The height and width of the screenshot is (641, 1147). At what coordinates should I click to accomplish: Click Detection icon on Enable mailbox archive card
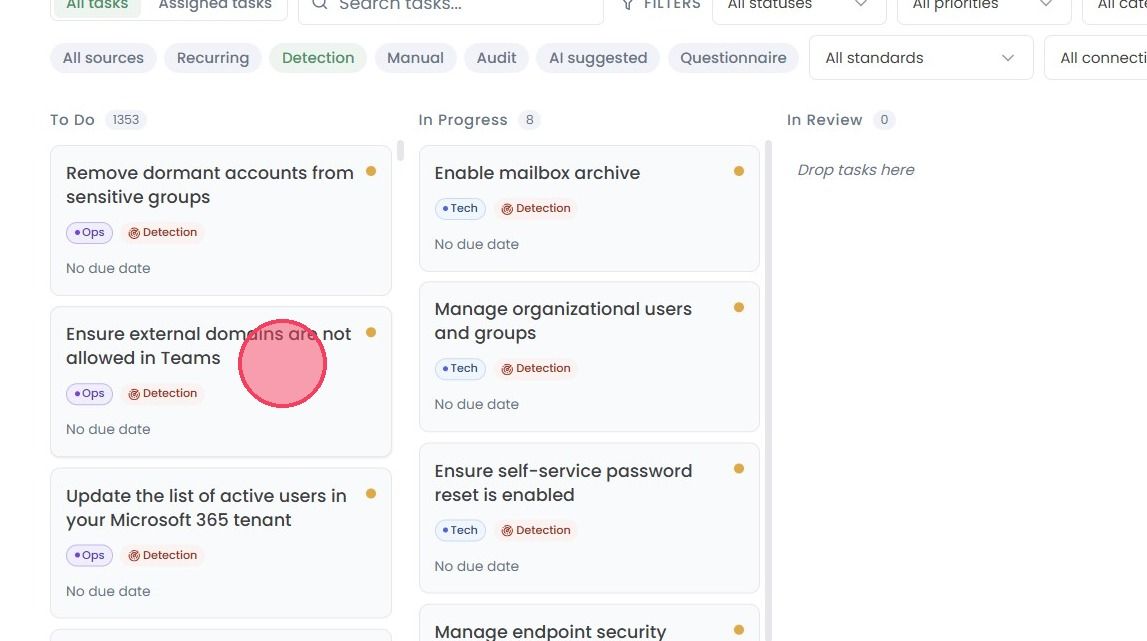point(507,209)
